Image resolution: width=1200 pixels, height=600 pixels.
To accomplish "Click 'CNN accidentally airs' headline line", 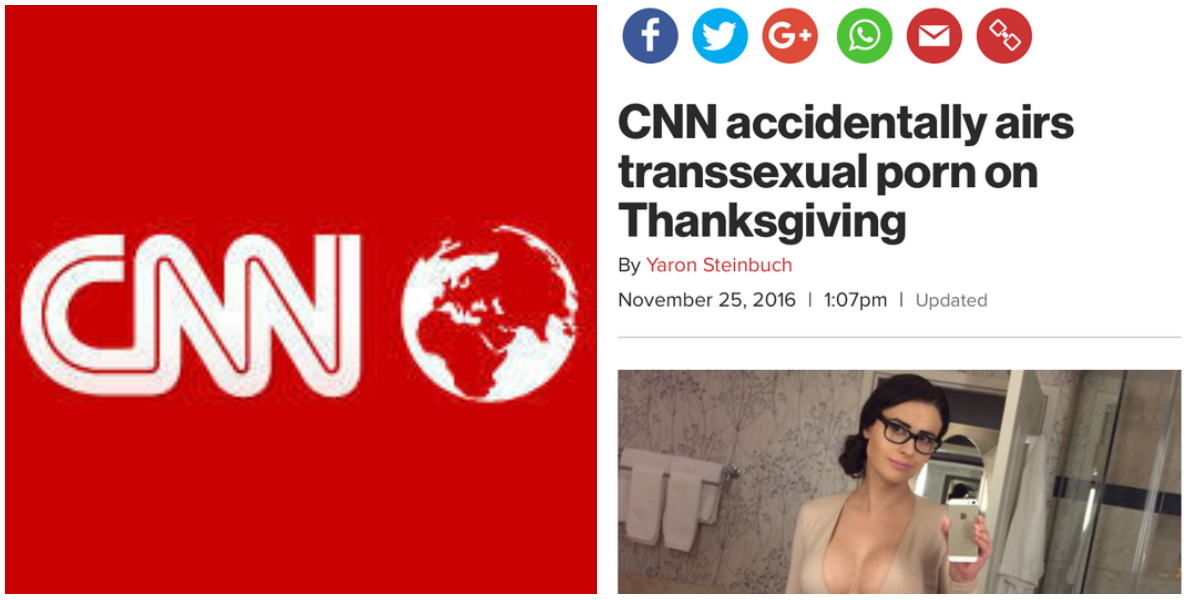I will point(846,123).
